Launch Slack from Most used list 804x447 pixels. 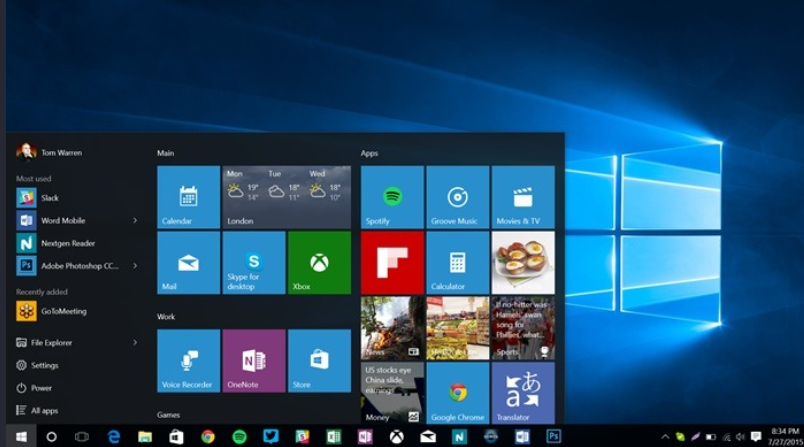pyautogui.click(x=77, y=198)
